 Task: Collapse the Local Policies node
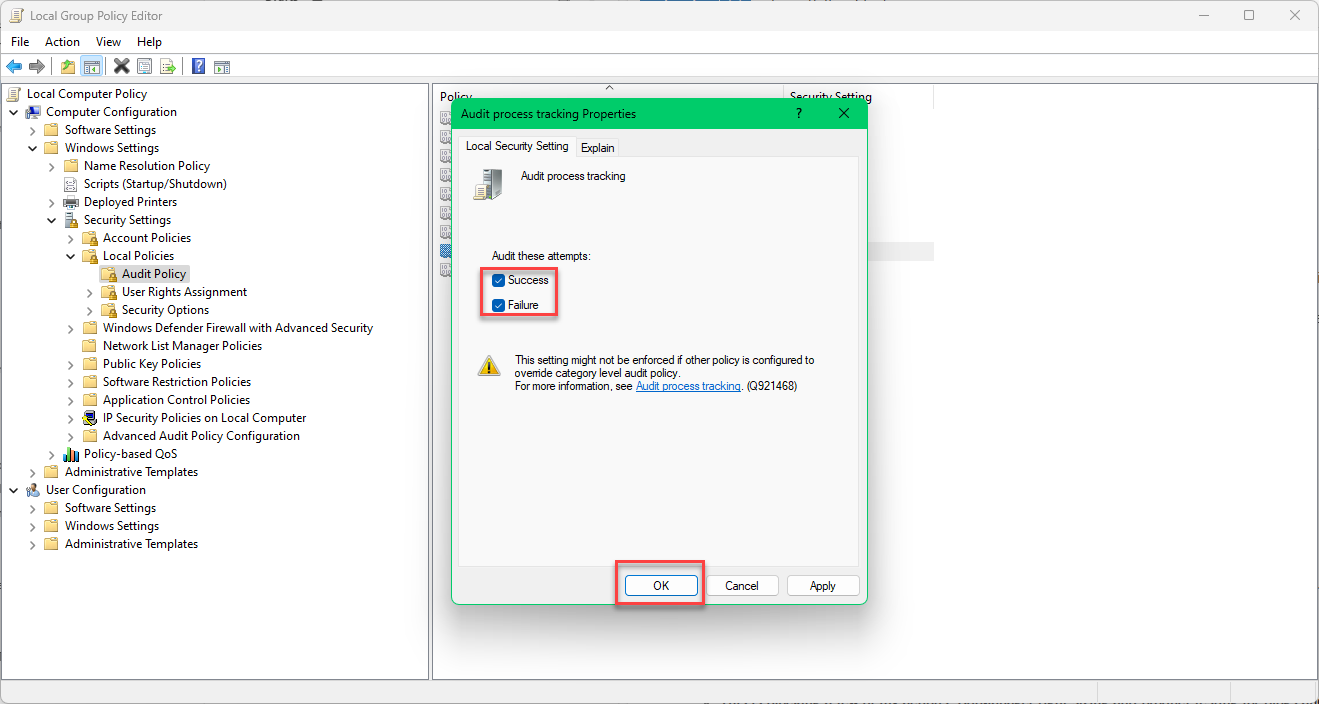[x=69, y=255]
